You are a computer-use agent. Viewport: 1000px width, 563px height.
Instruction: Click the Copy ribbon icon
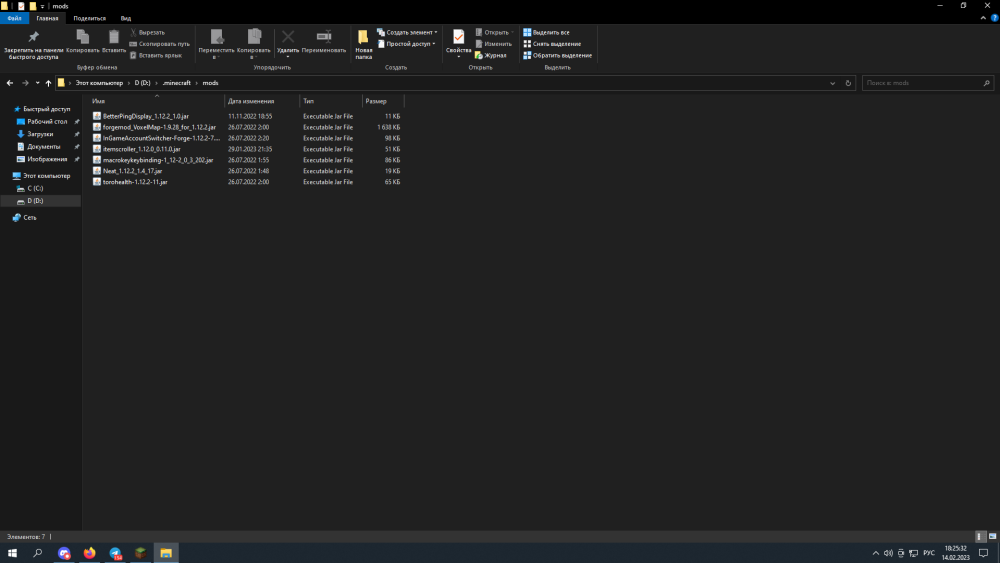tap(82, 41)
